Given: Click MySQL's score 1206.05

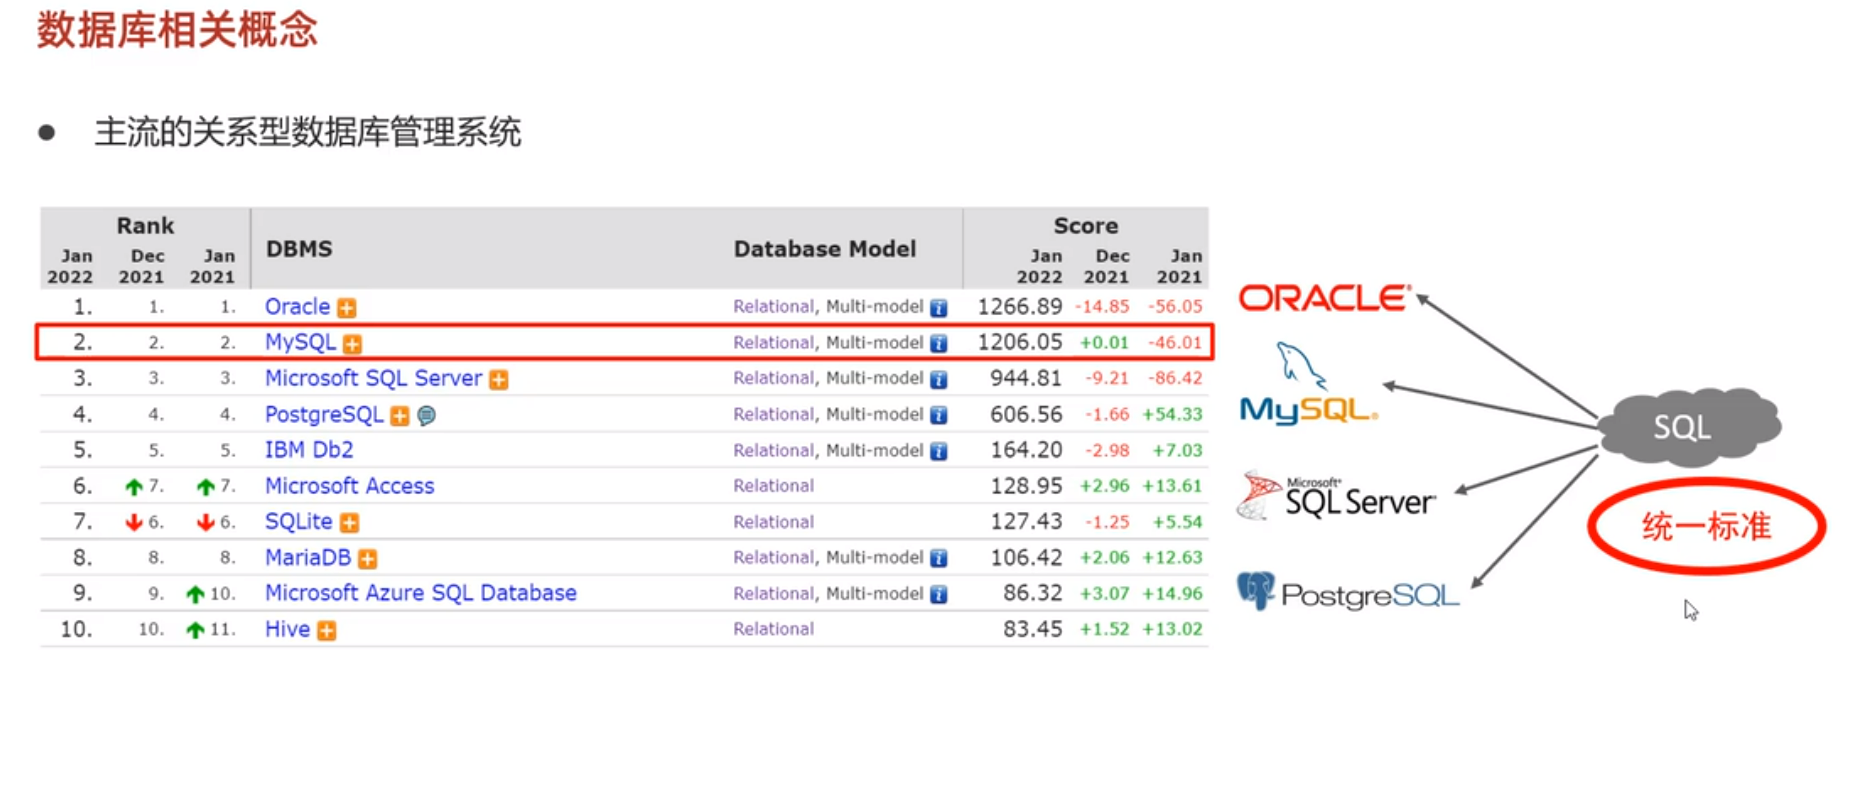Looking at the screenshot, I should [x=1020, y=343].
